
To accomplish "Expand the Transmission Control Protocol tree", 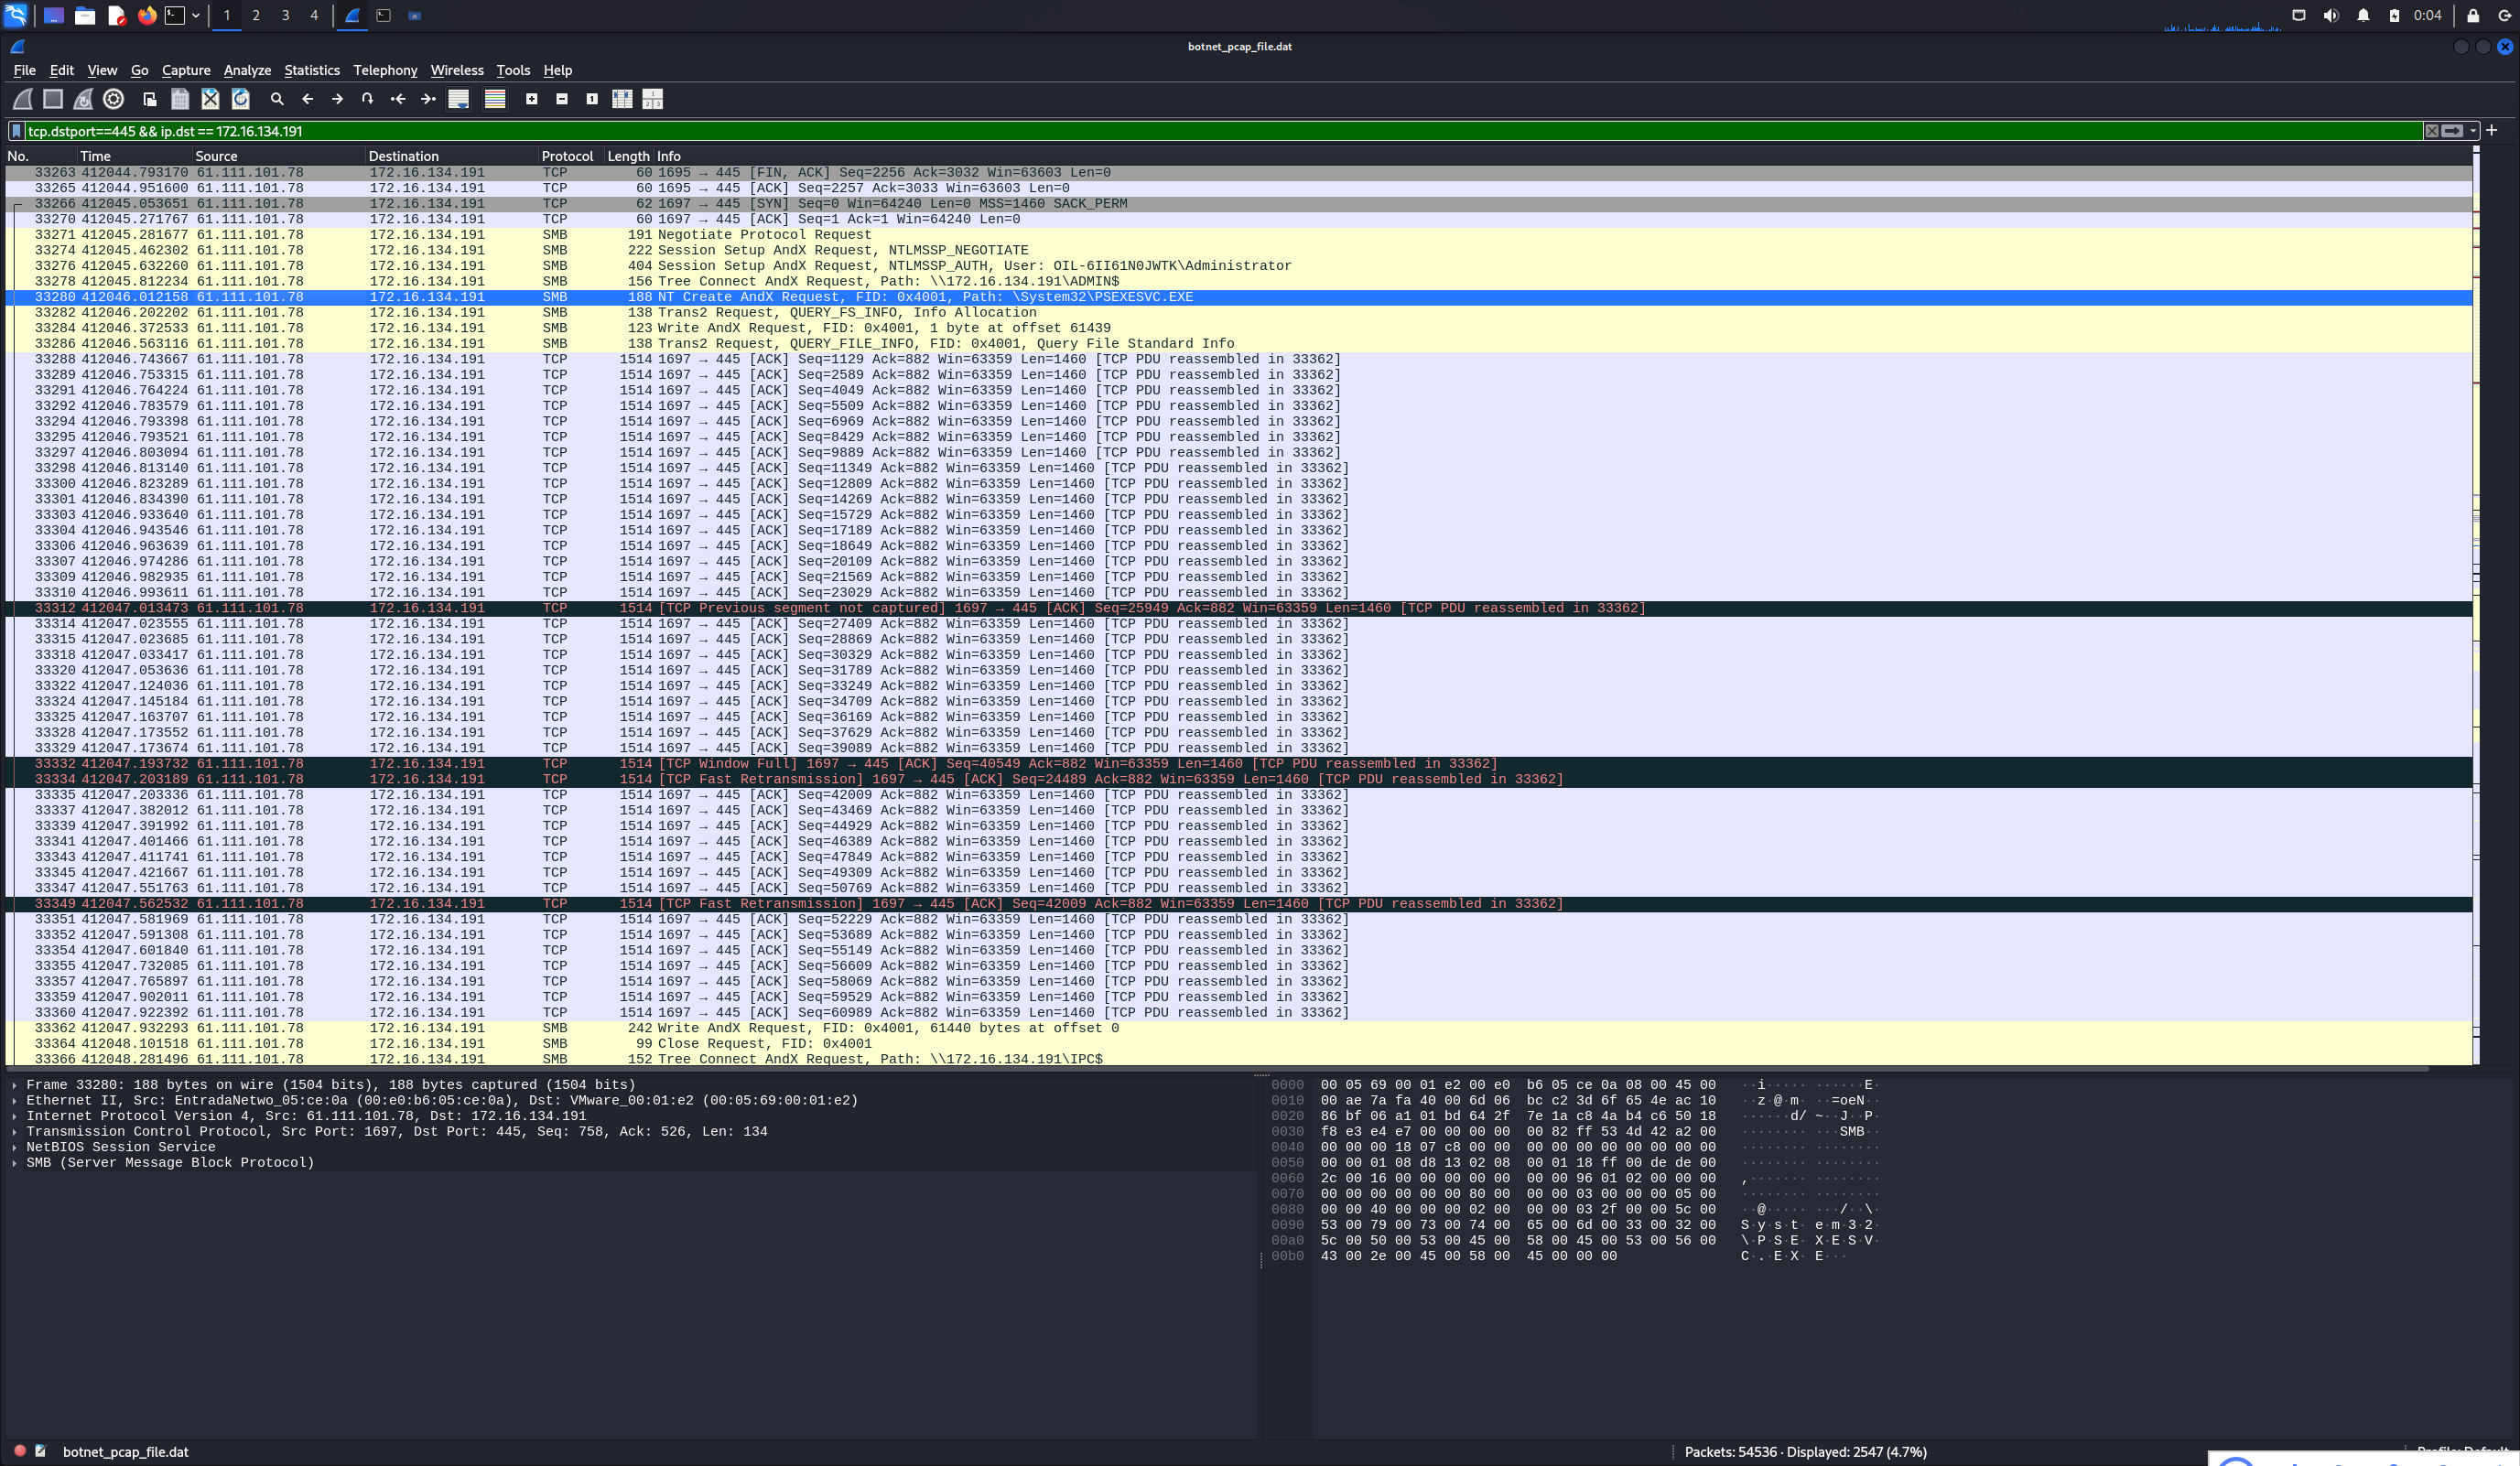I will click(14, 1131).
